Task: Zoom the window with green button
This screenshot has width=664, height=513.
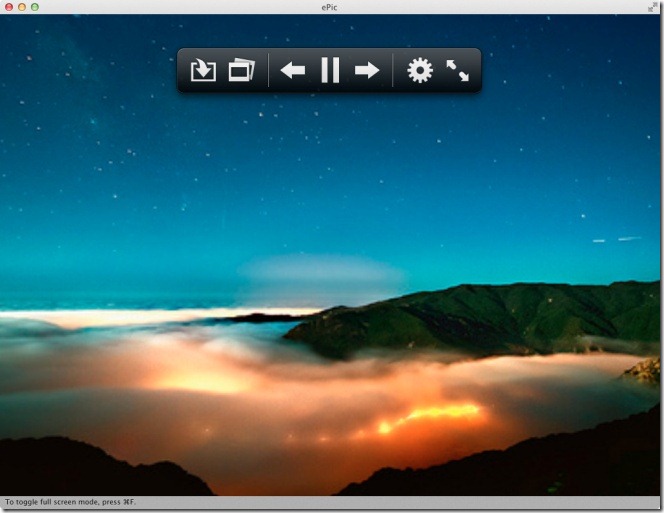Action: pyautogui.click(x=35, y=7)
